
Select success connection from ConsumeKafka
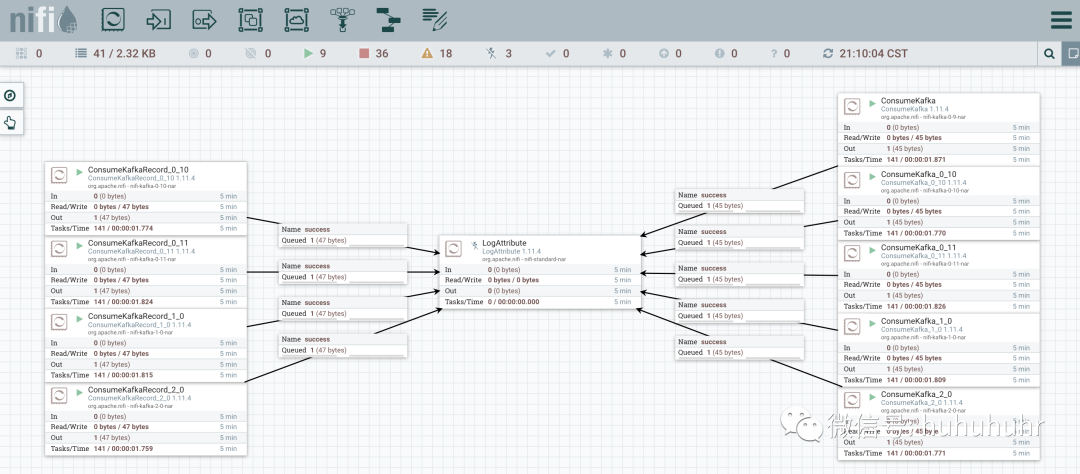click(739, 200)
